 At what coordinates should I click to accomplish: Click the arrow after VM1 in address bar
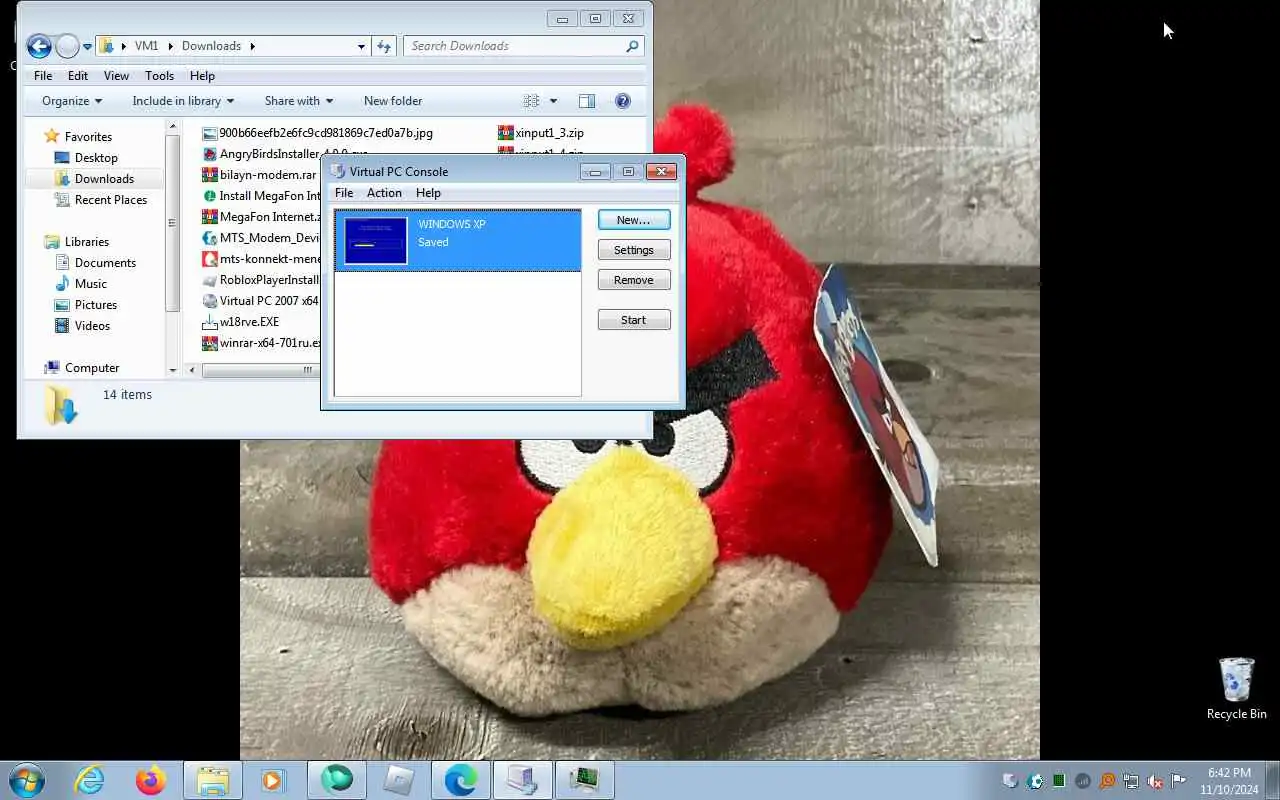coord(170,46)
